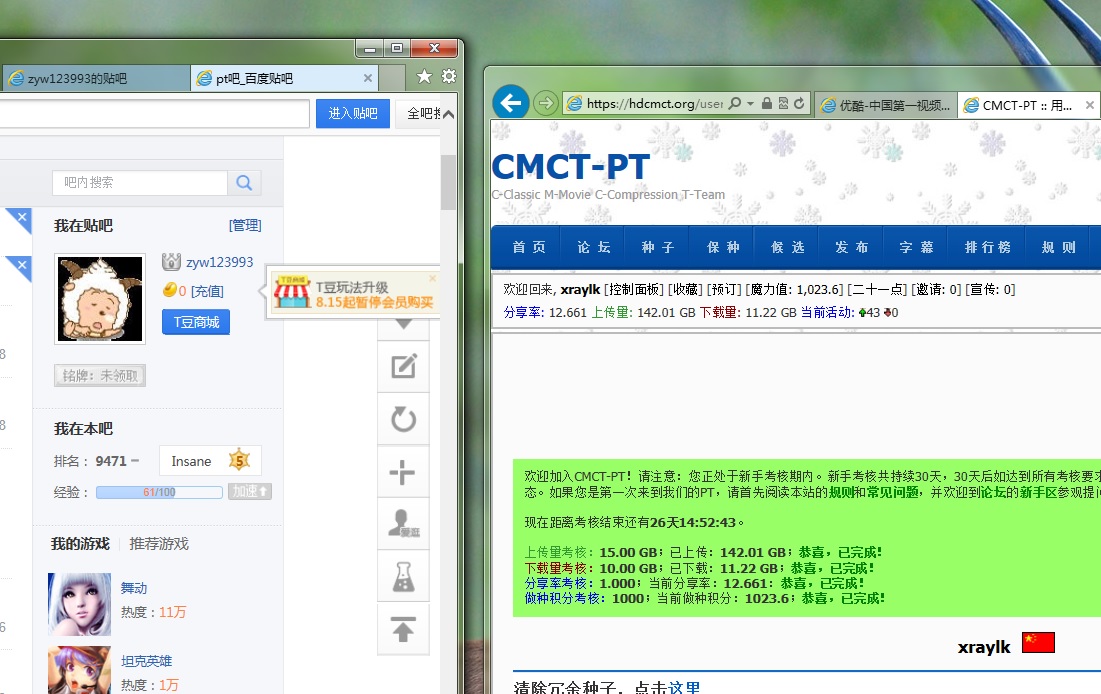Open 排行榜 in the CMCT navigation bar
Screen dimensions: 1101x694
pyautogui.click(x=987, y=247)
